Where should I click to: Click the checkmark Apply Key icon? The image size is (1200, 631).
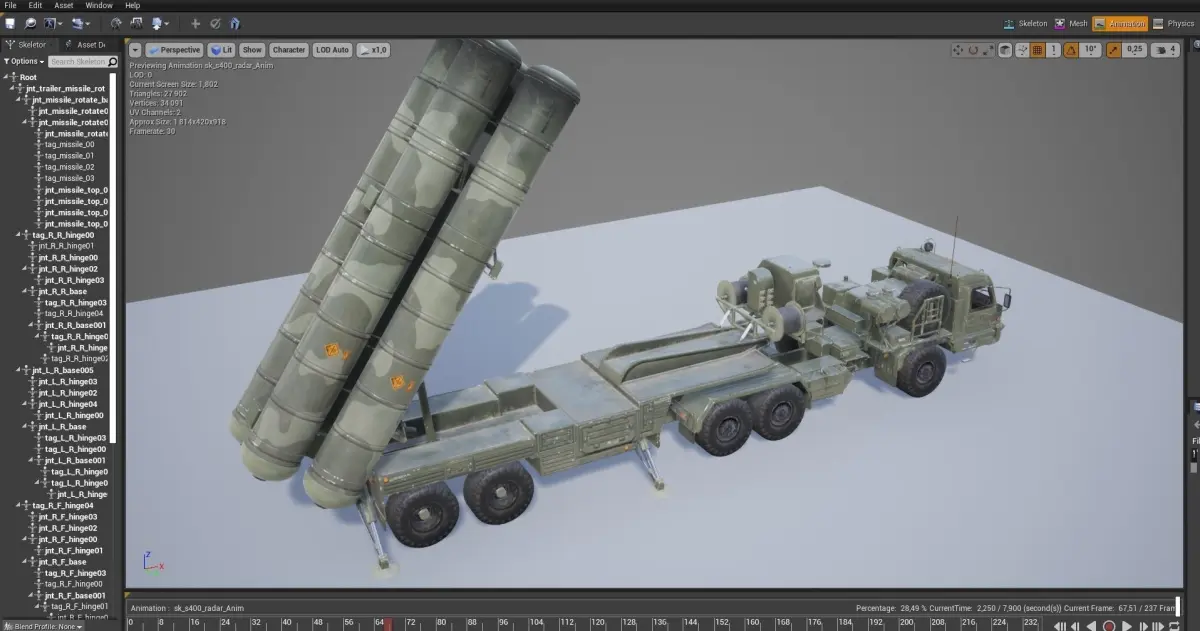tap(215, 23)
